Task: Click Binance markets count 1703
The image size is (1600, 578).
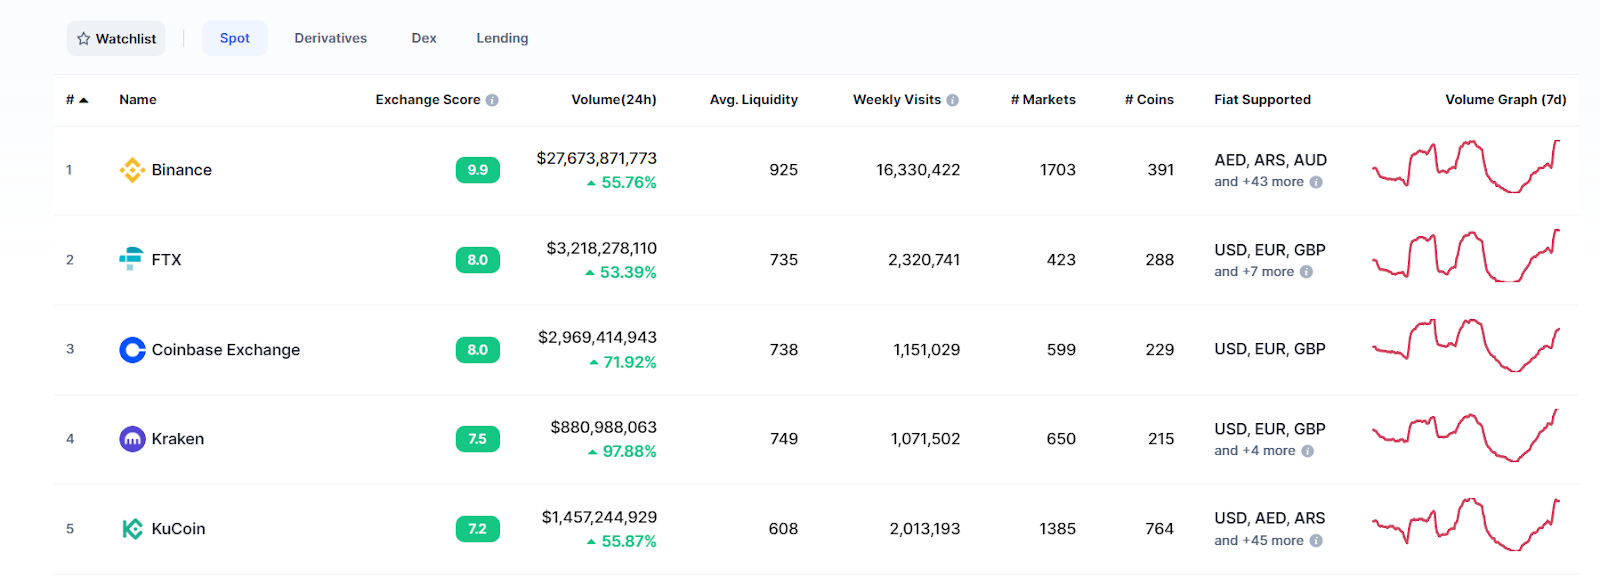Action: pyautogui.click(x=1058, y=170)
